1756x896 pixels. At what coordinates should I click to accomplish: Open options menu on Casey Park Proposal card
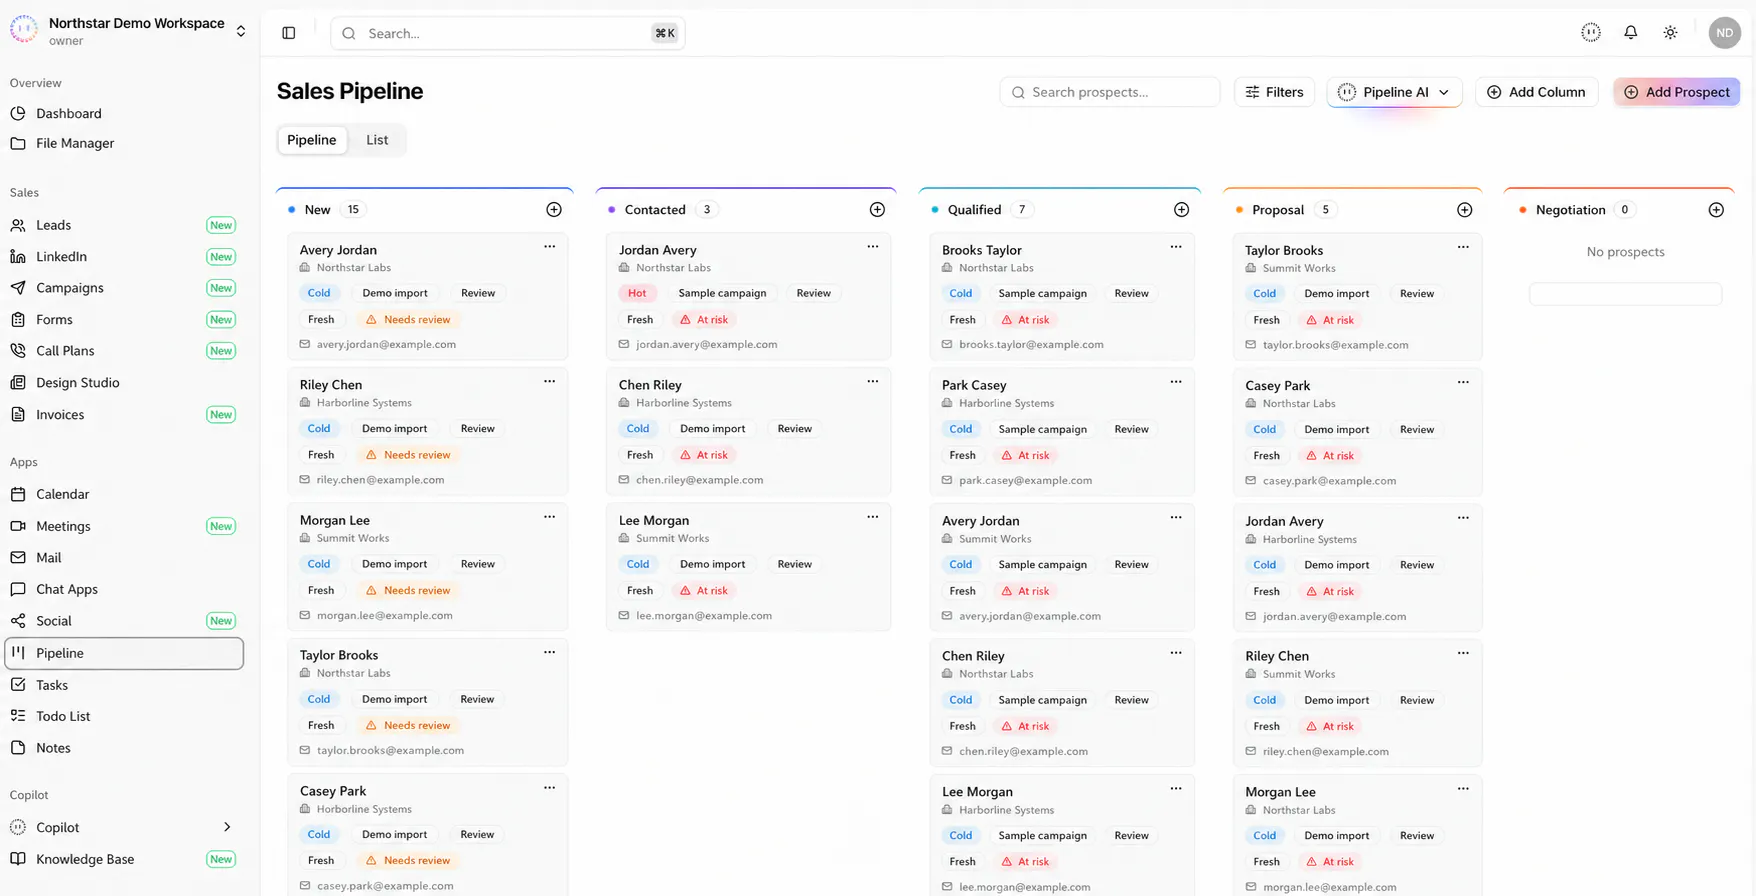[1463, 382]
